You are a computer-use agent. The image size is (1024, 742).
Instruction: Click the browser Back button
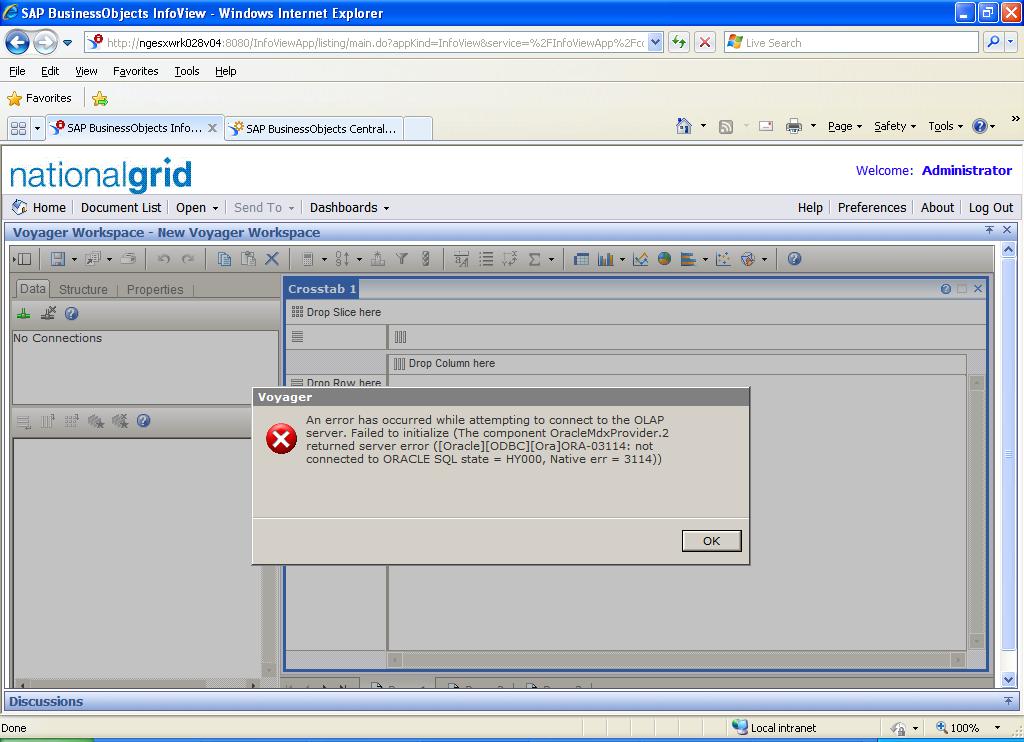[17, 43]
